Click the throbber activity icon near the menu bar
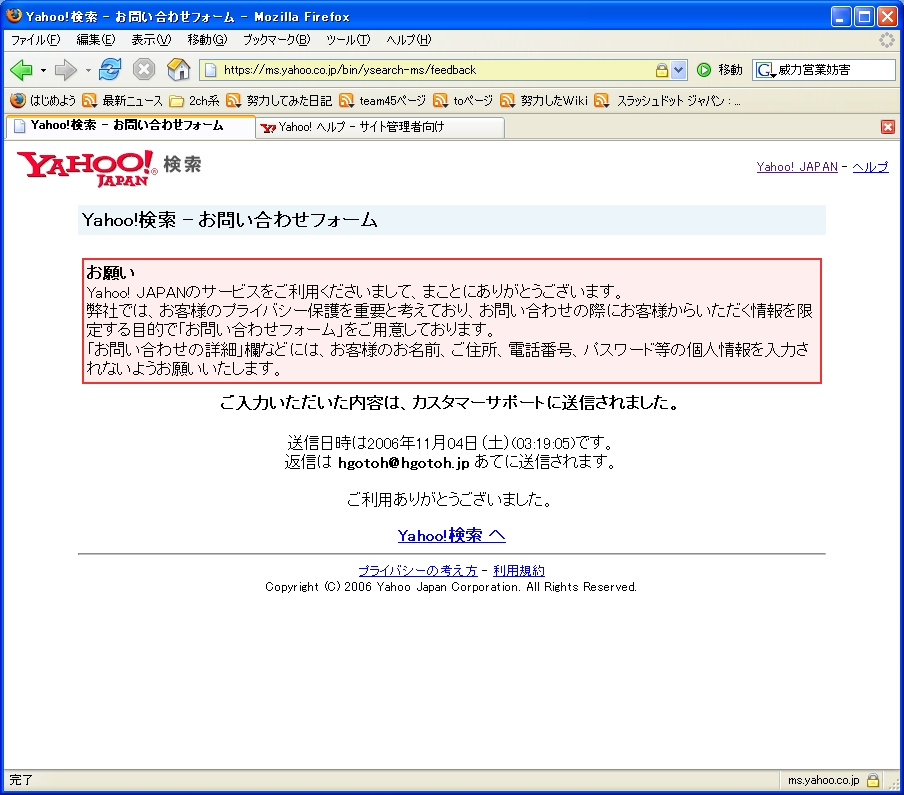The image size is (904, 795). coord(886,40)
